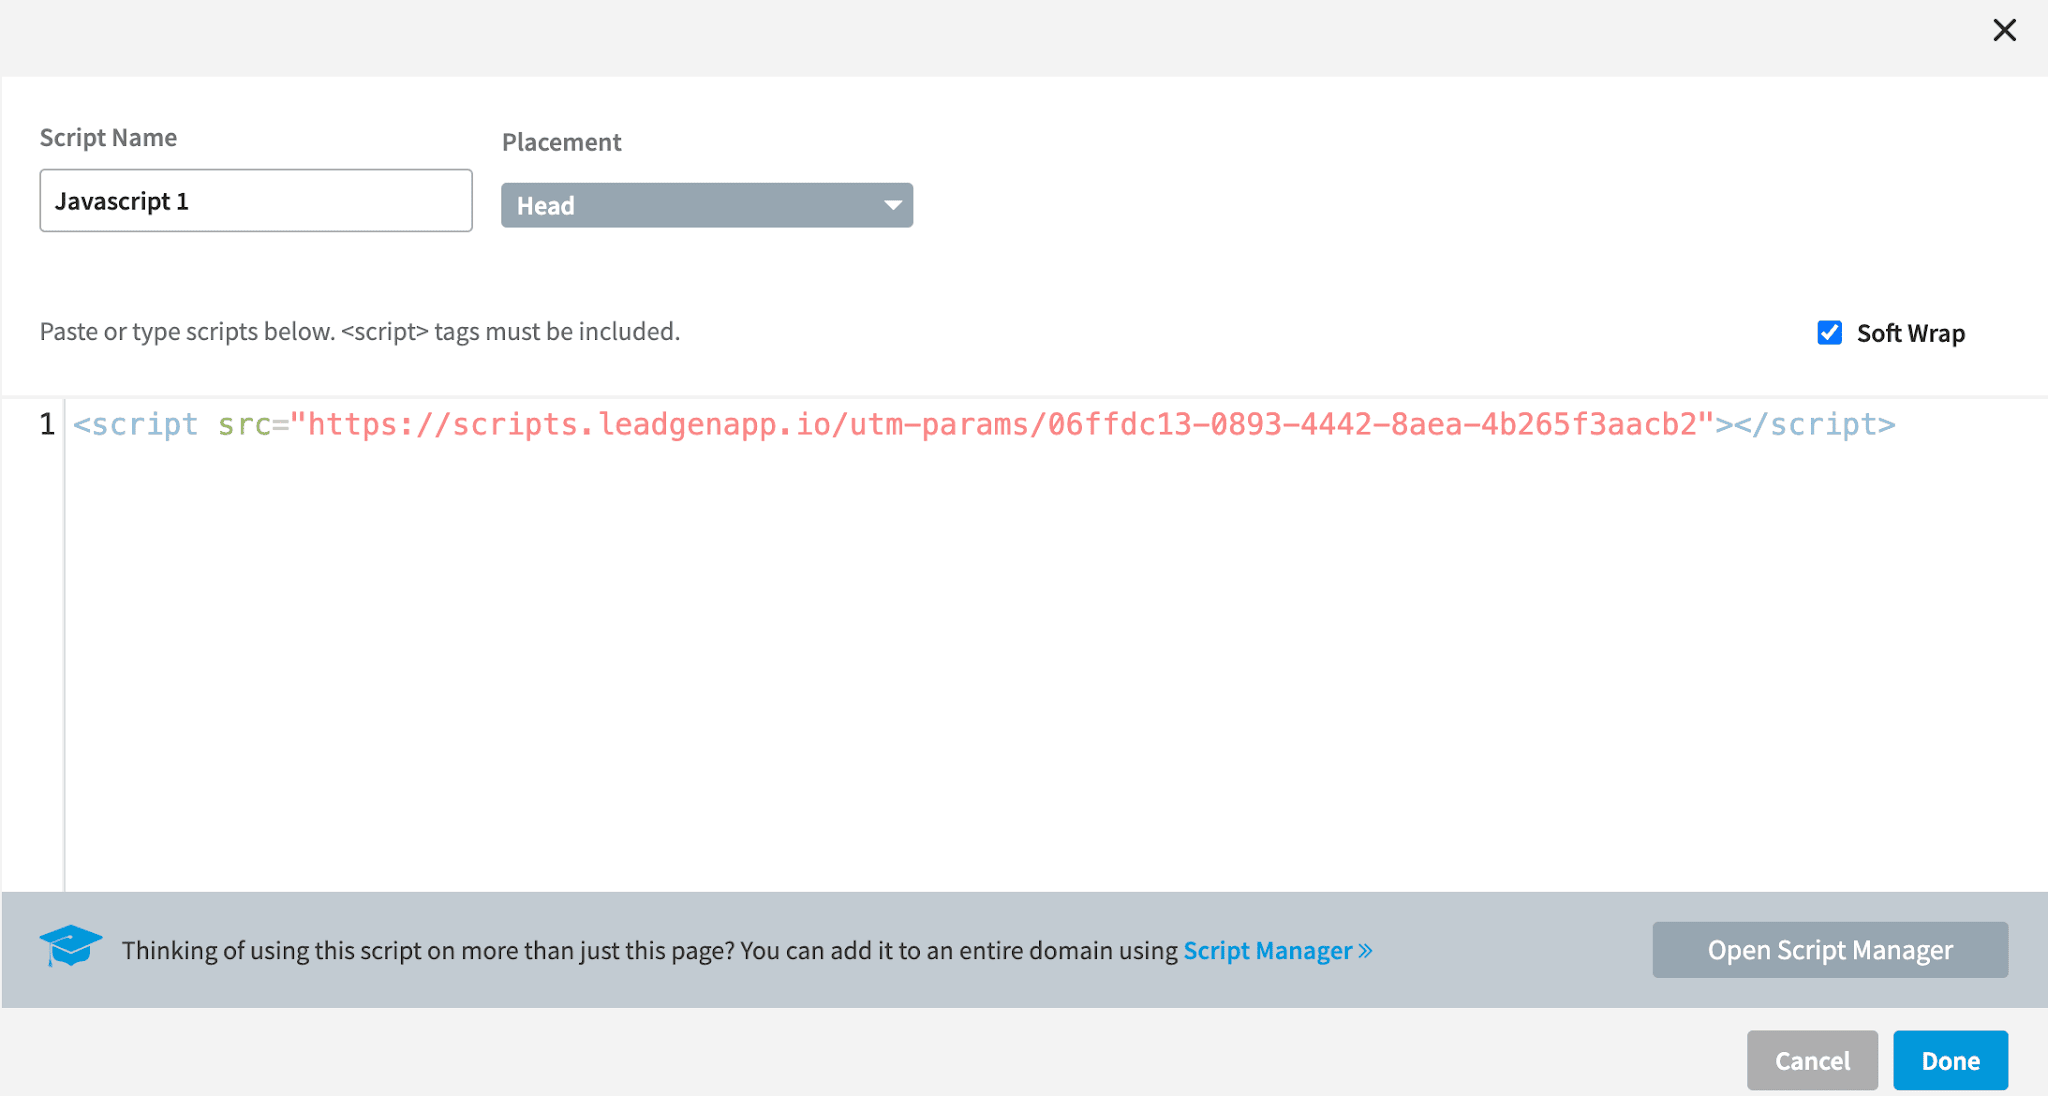Click the graduation cap icon
The image size is (2048, 1096).
70,946
